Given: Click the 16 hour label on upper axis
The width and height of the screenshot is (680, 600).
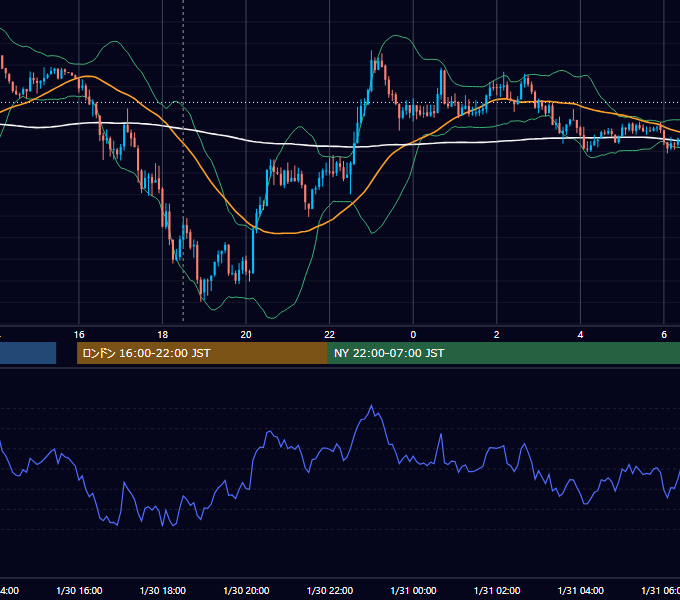Looking at the screenshot, I should click(x=79, y=335).
